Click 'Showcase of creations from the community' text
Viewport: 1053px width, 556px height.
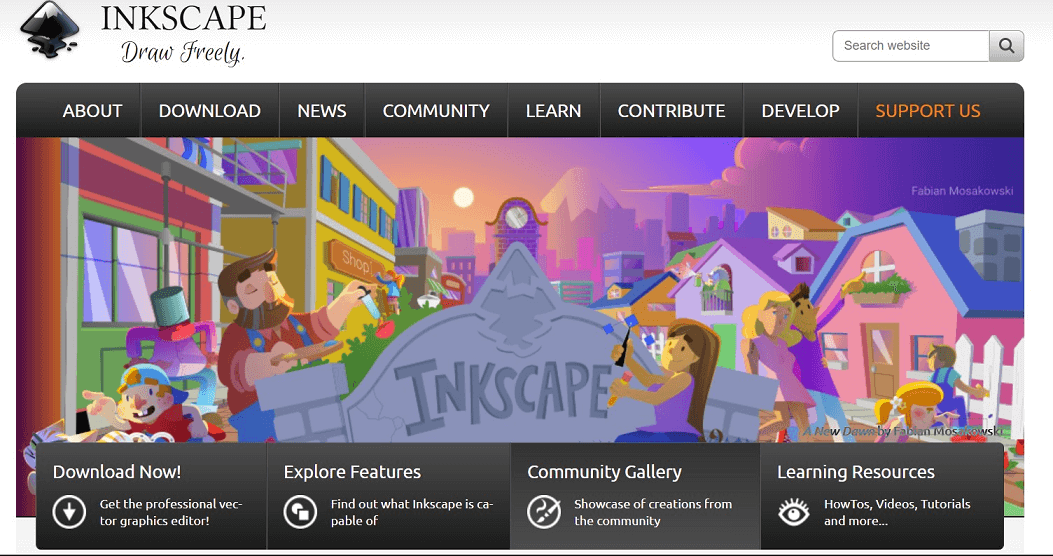pos(653,512)
